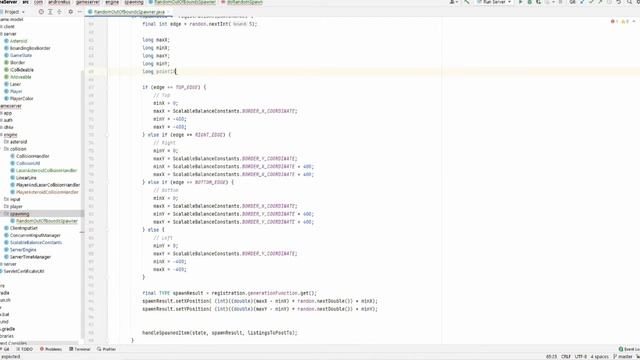Hide the Project tool window with minus icon
The width and height of the screenshot is (640, 360).
point(79,12)
